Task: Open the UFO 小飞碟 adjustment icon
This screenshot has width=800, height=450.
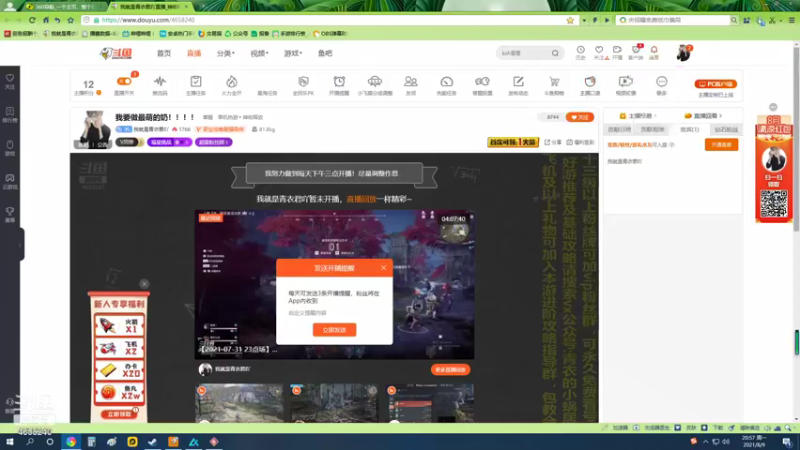Action: tap(375, 81)
